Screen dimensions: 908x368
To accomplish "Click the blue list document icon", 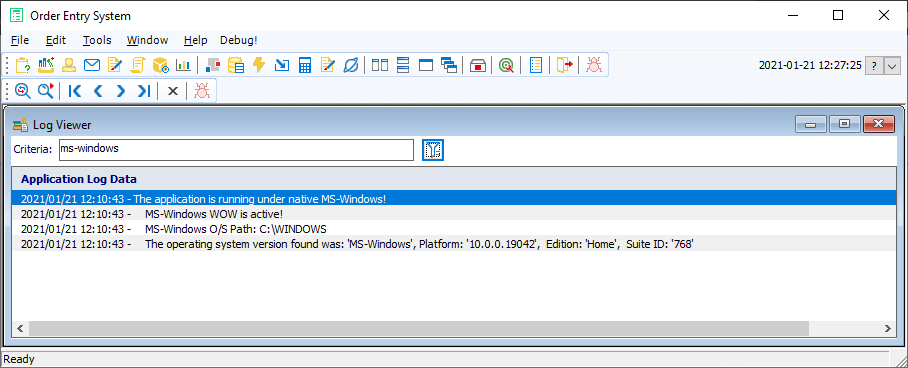I will (536, 65).
